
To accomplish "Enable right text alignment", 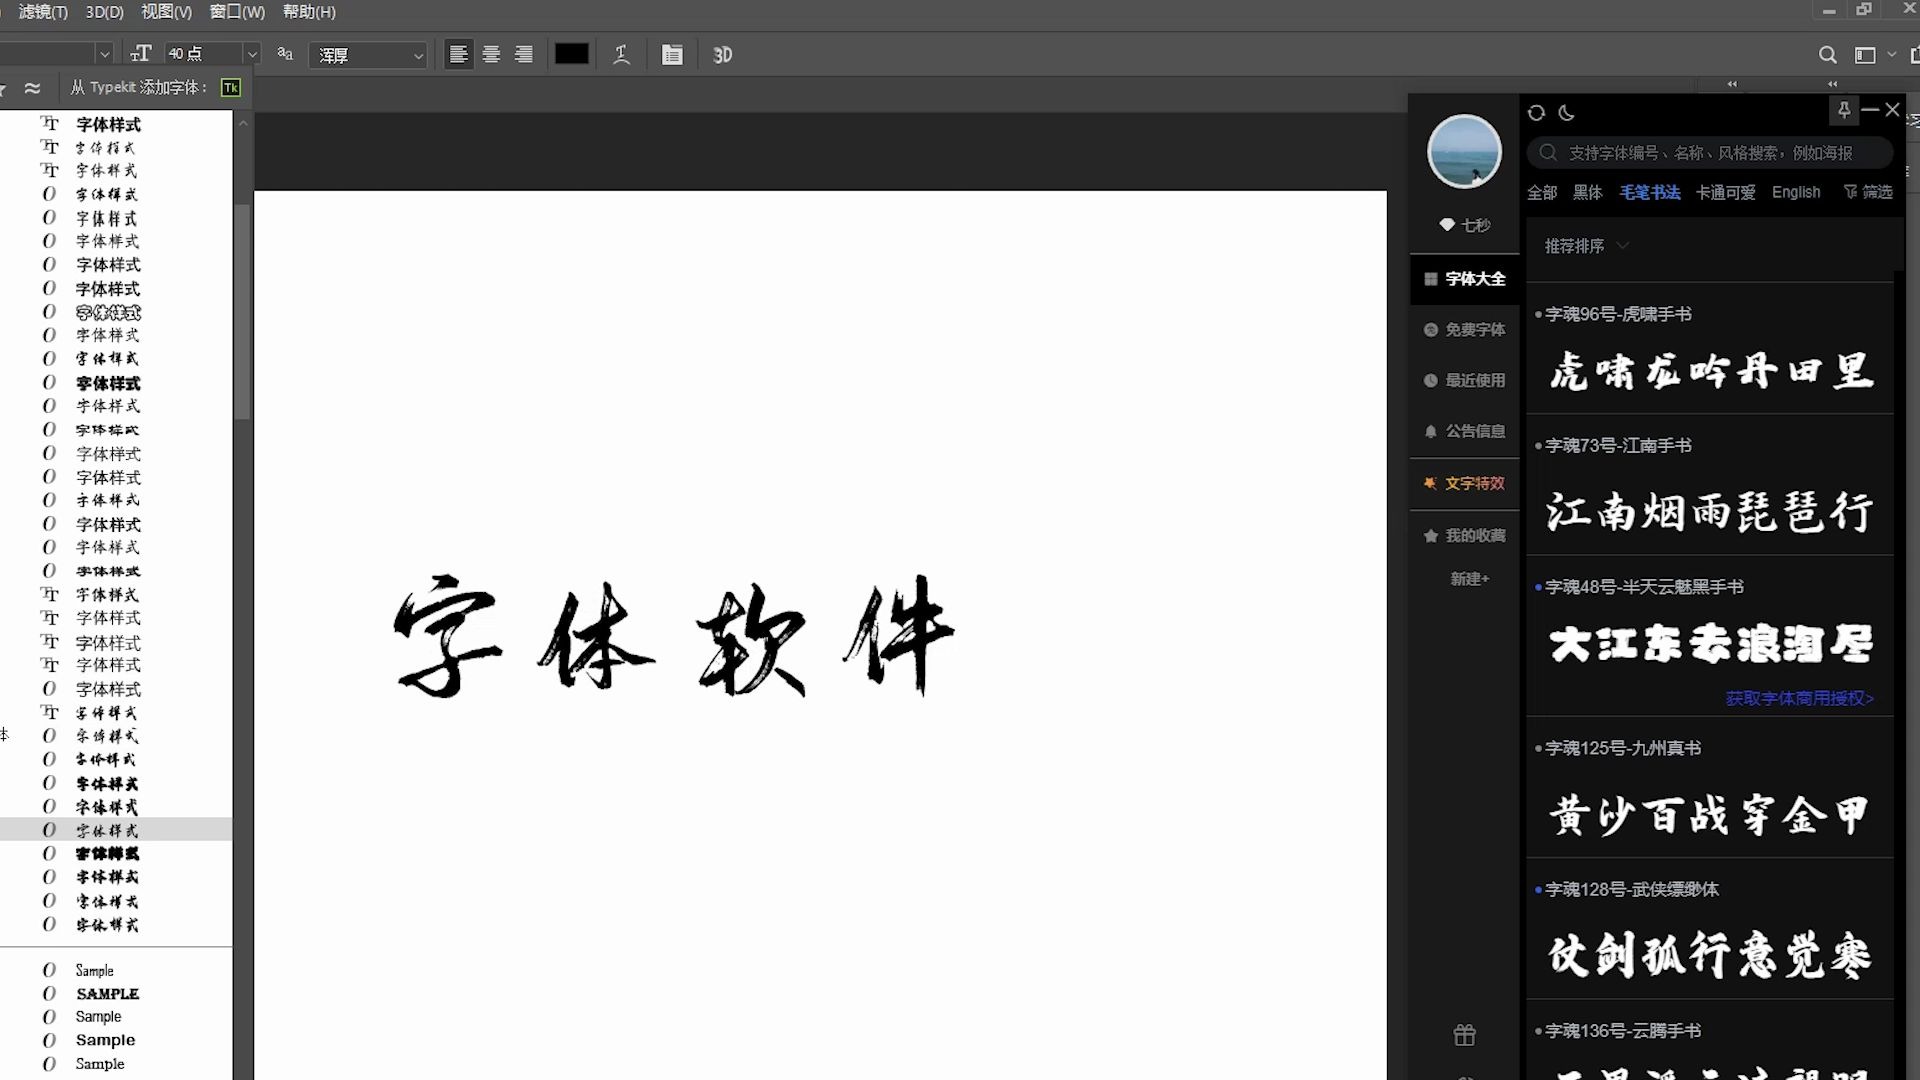I will click(524, 54).
